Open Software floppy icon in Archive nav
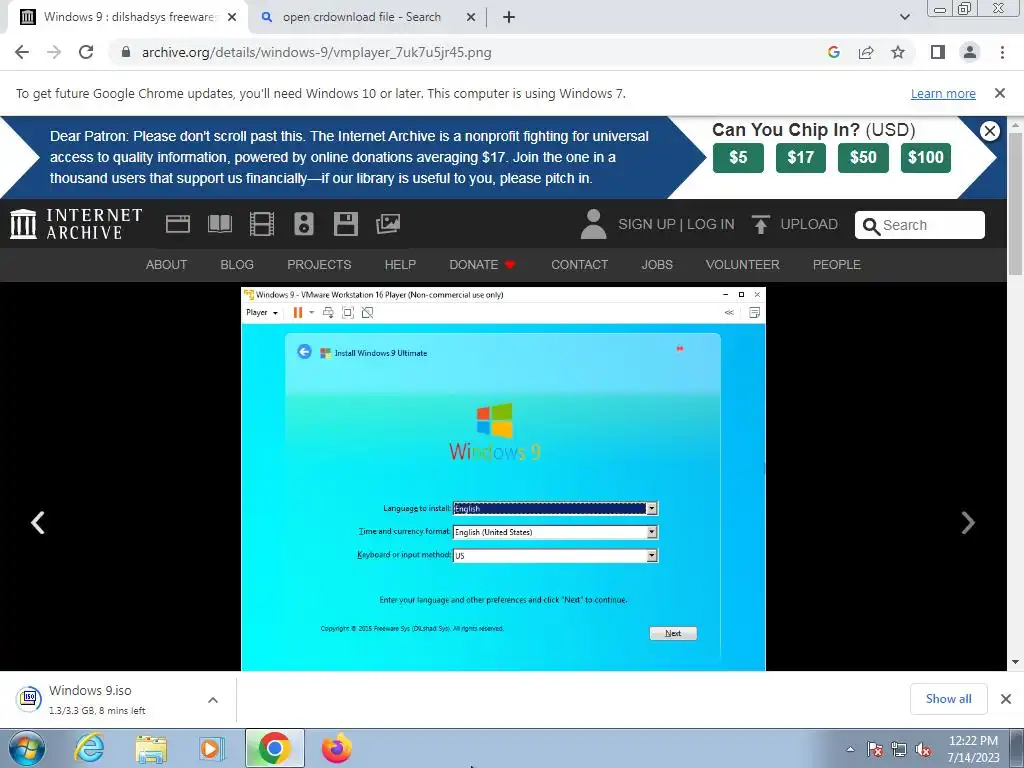Screen dimensions: 1024x768 coord(345,224)
